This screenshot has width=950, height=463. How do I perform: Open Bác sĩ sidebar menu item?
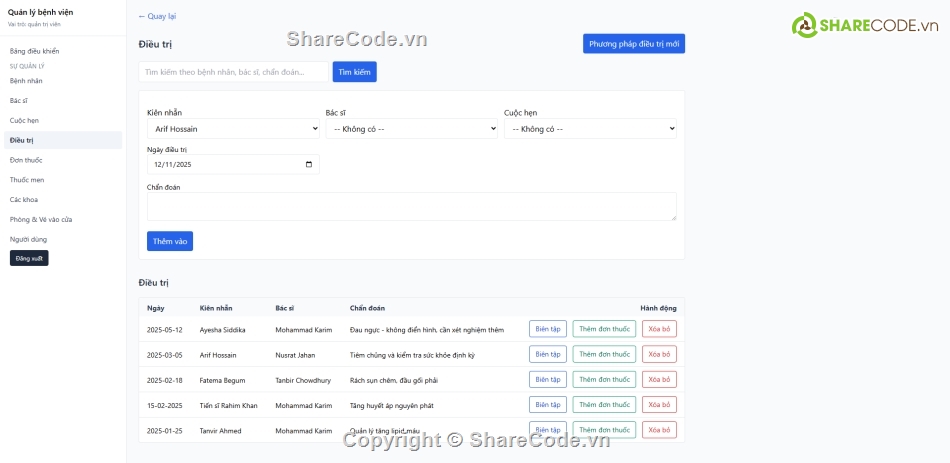tap(19, 101)
